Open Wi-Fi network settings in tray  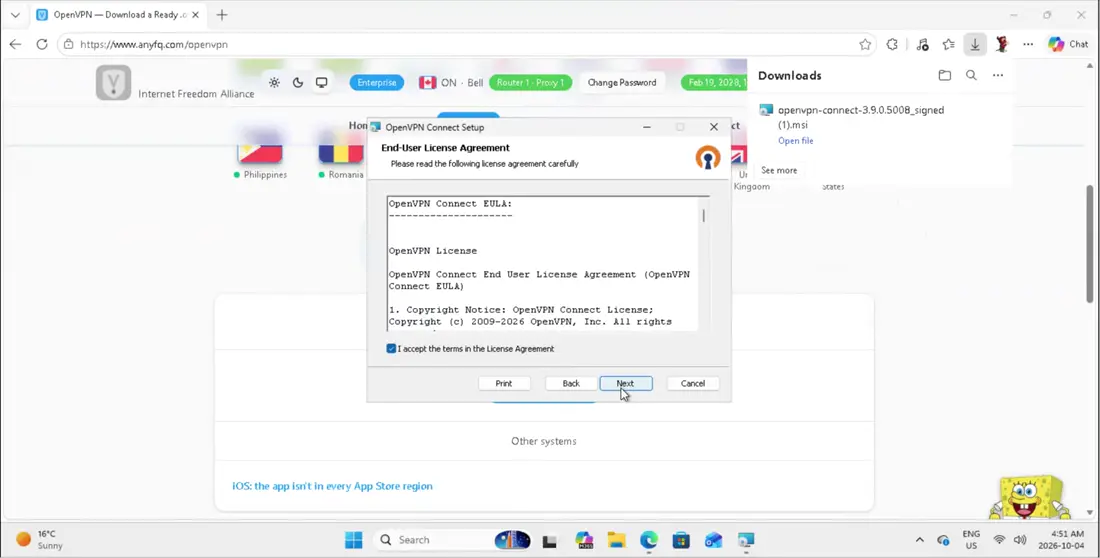tap(999, 540)
